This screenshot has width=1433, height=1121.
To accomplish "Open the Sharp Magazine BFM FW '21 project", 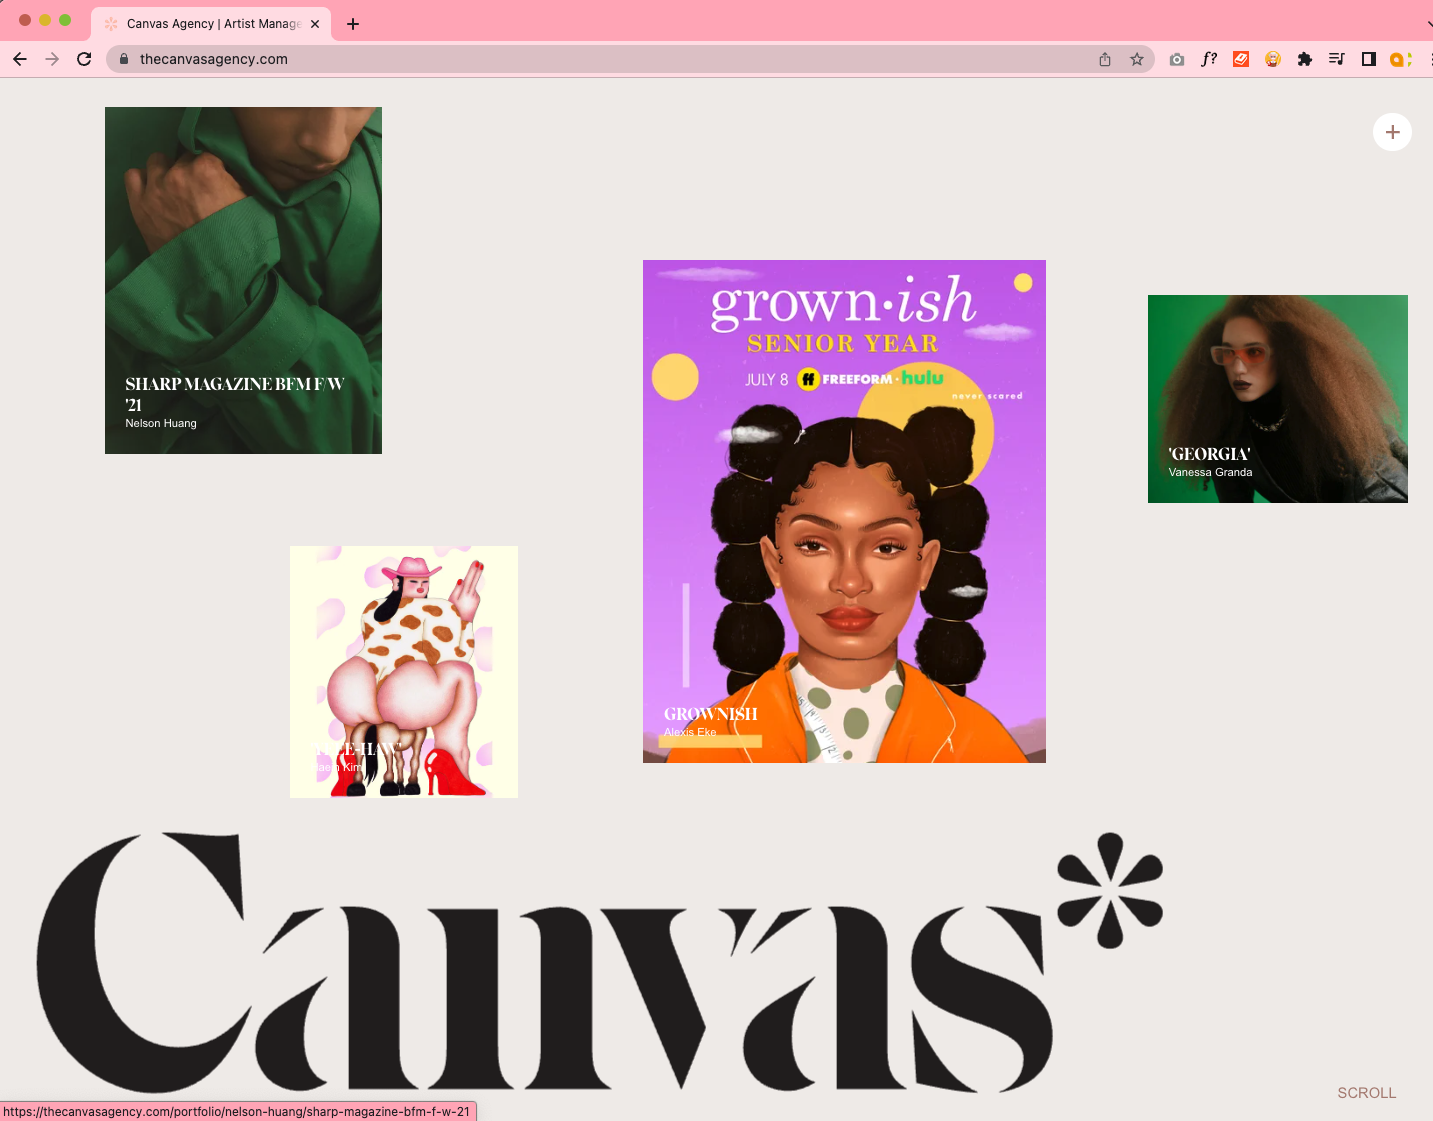I will click(243, 280).
